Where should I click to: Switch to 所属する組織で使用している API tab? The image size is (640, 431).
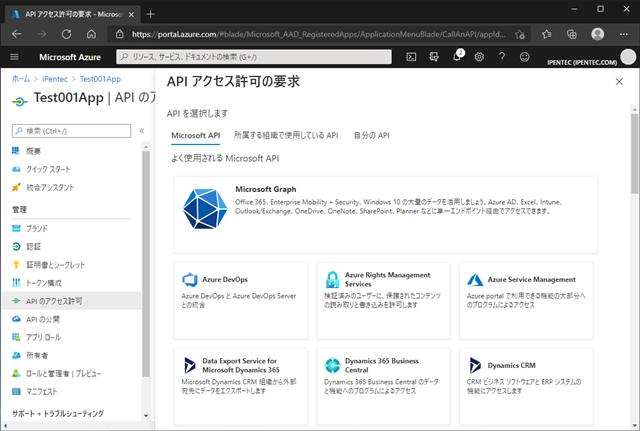[x=286, y=136]
